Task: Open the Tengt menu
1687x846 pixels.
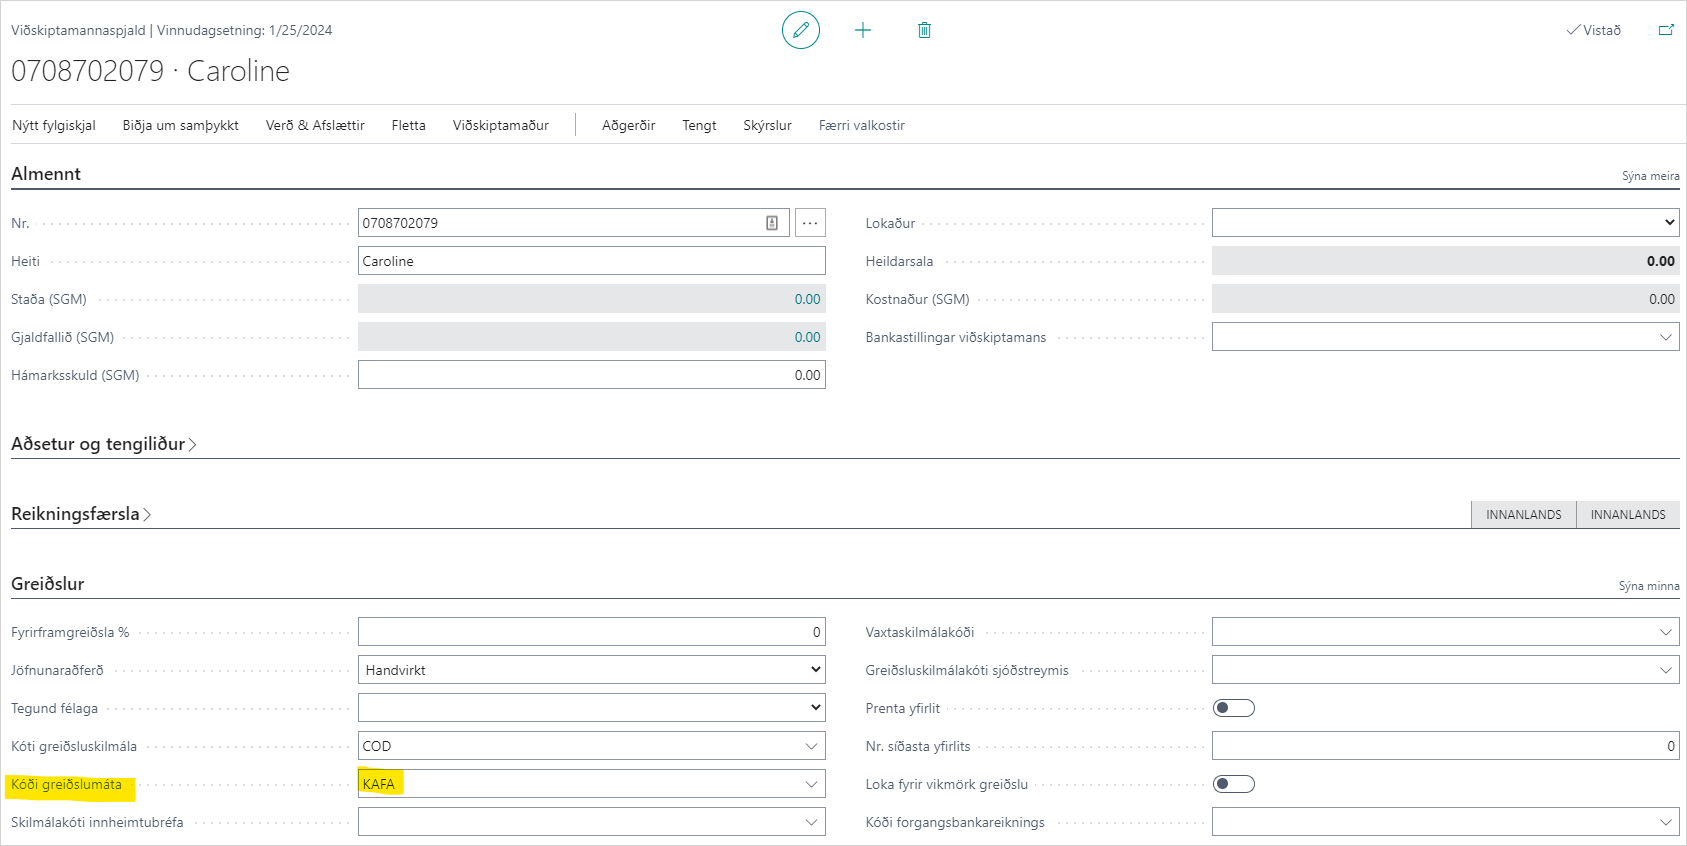Action: point(699,125)
